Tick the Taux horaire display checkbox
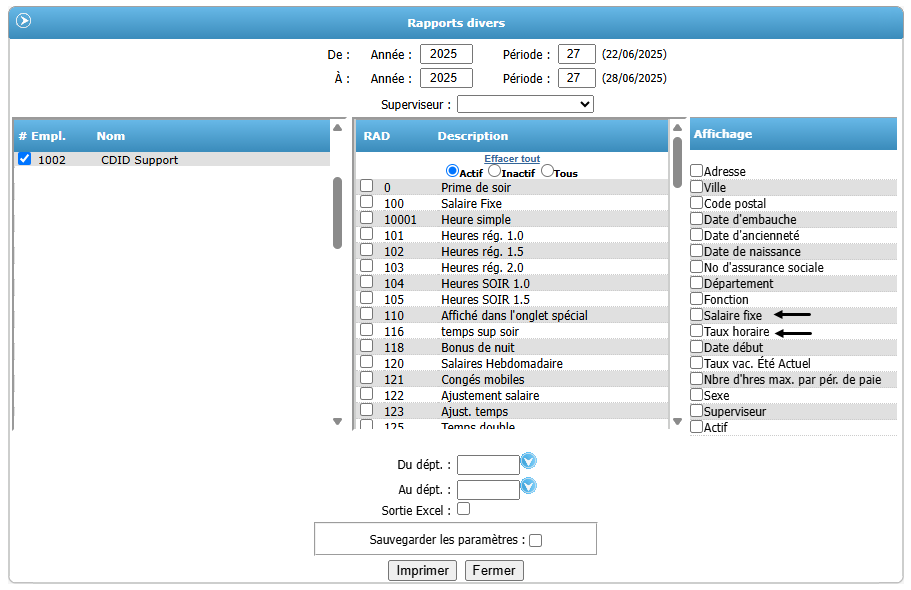This screenshot has width=911, height=590. [697, 331]
